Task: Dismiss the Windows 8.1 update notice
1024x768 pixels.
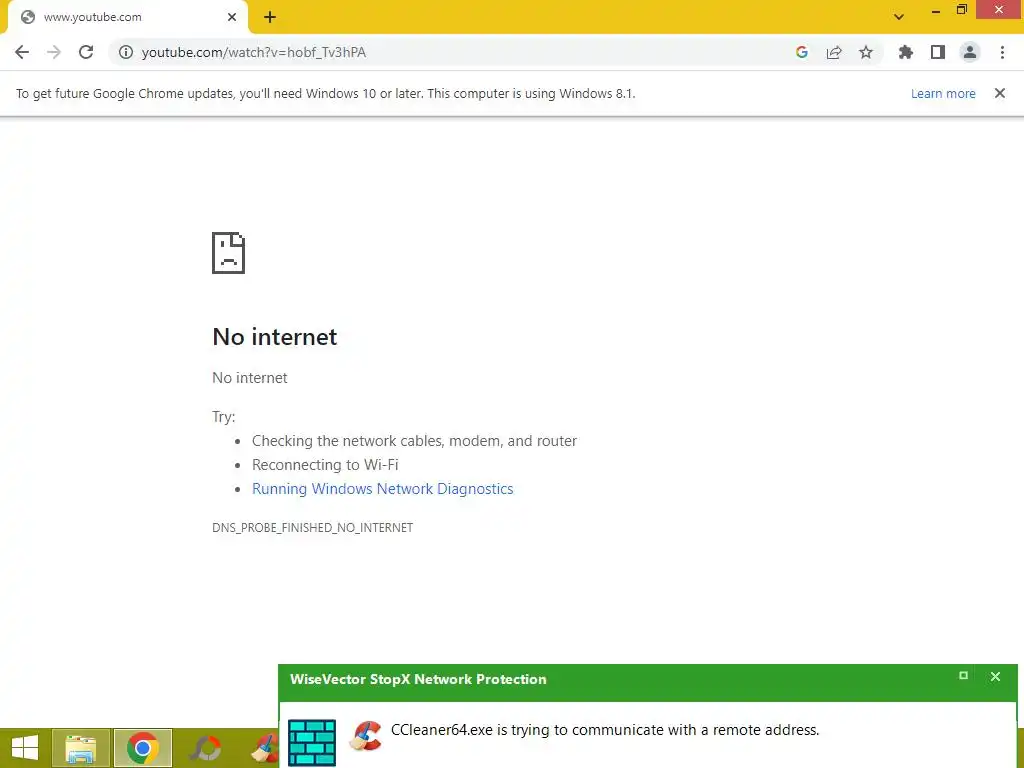Action: point(1000,93)
